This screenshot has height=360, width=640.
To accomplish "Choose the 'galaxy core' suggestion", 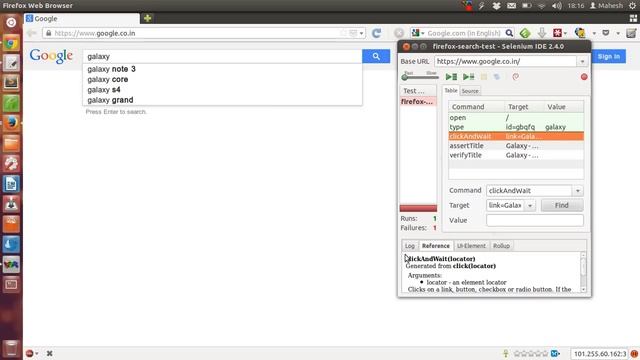I will pos(222,80).
